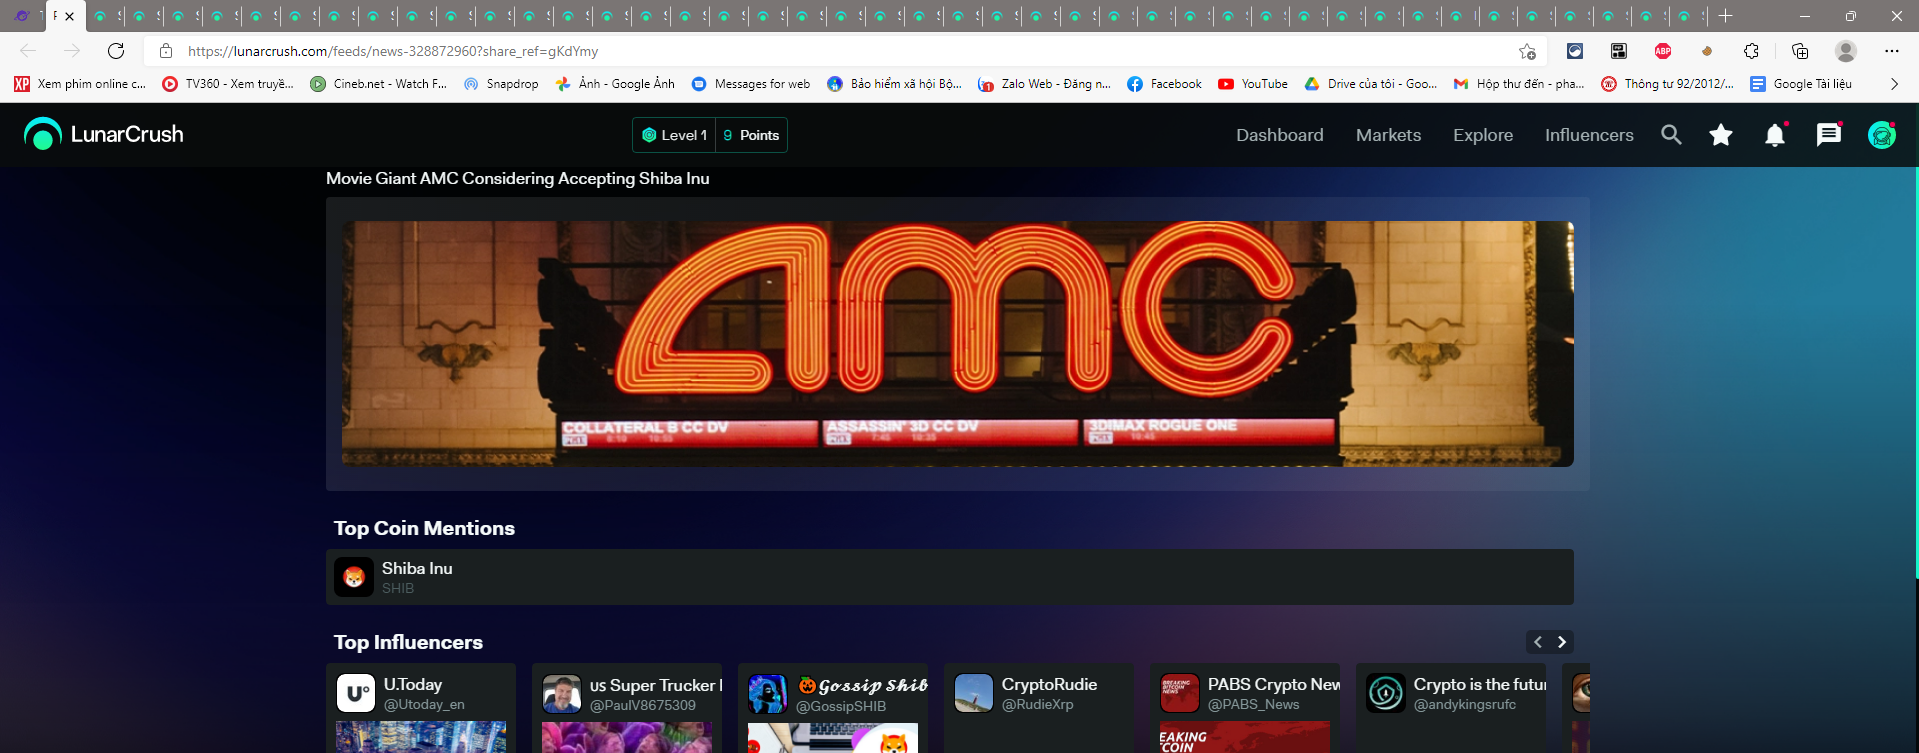1919x753 pixels.
Task: Open a new browser tab
Action: tap(1725, 16)
